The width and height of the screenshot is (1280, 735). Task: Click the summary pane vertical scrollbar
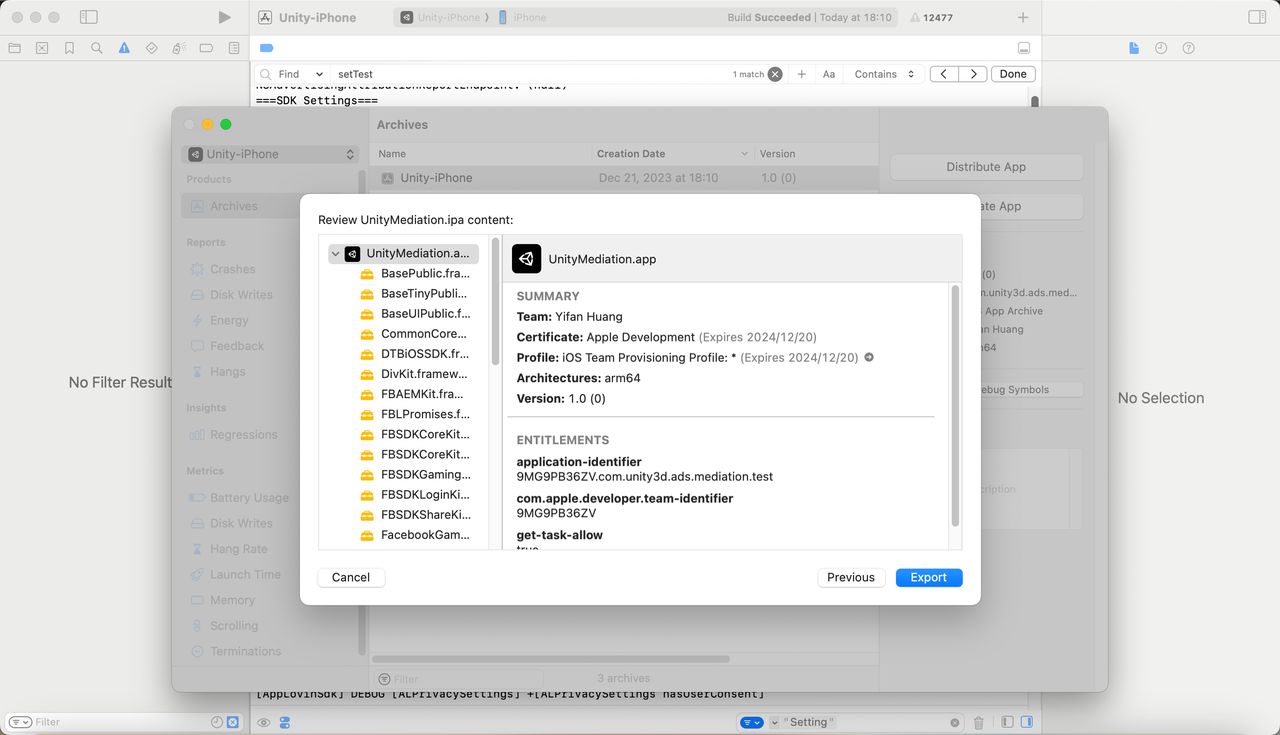pyautogui.click(x=955, y=406)
